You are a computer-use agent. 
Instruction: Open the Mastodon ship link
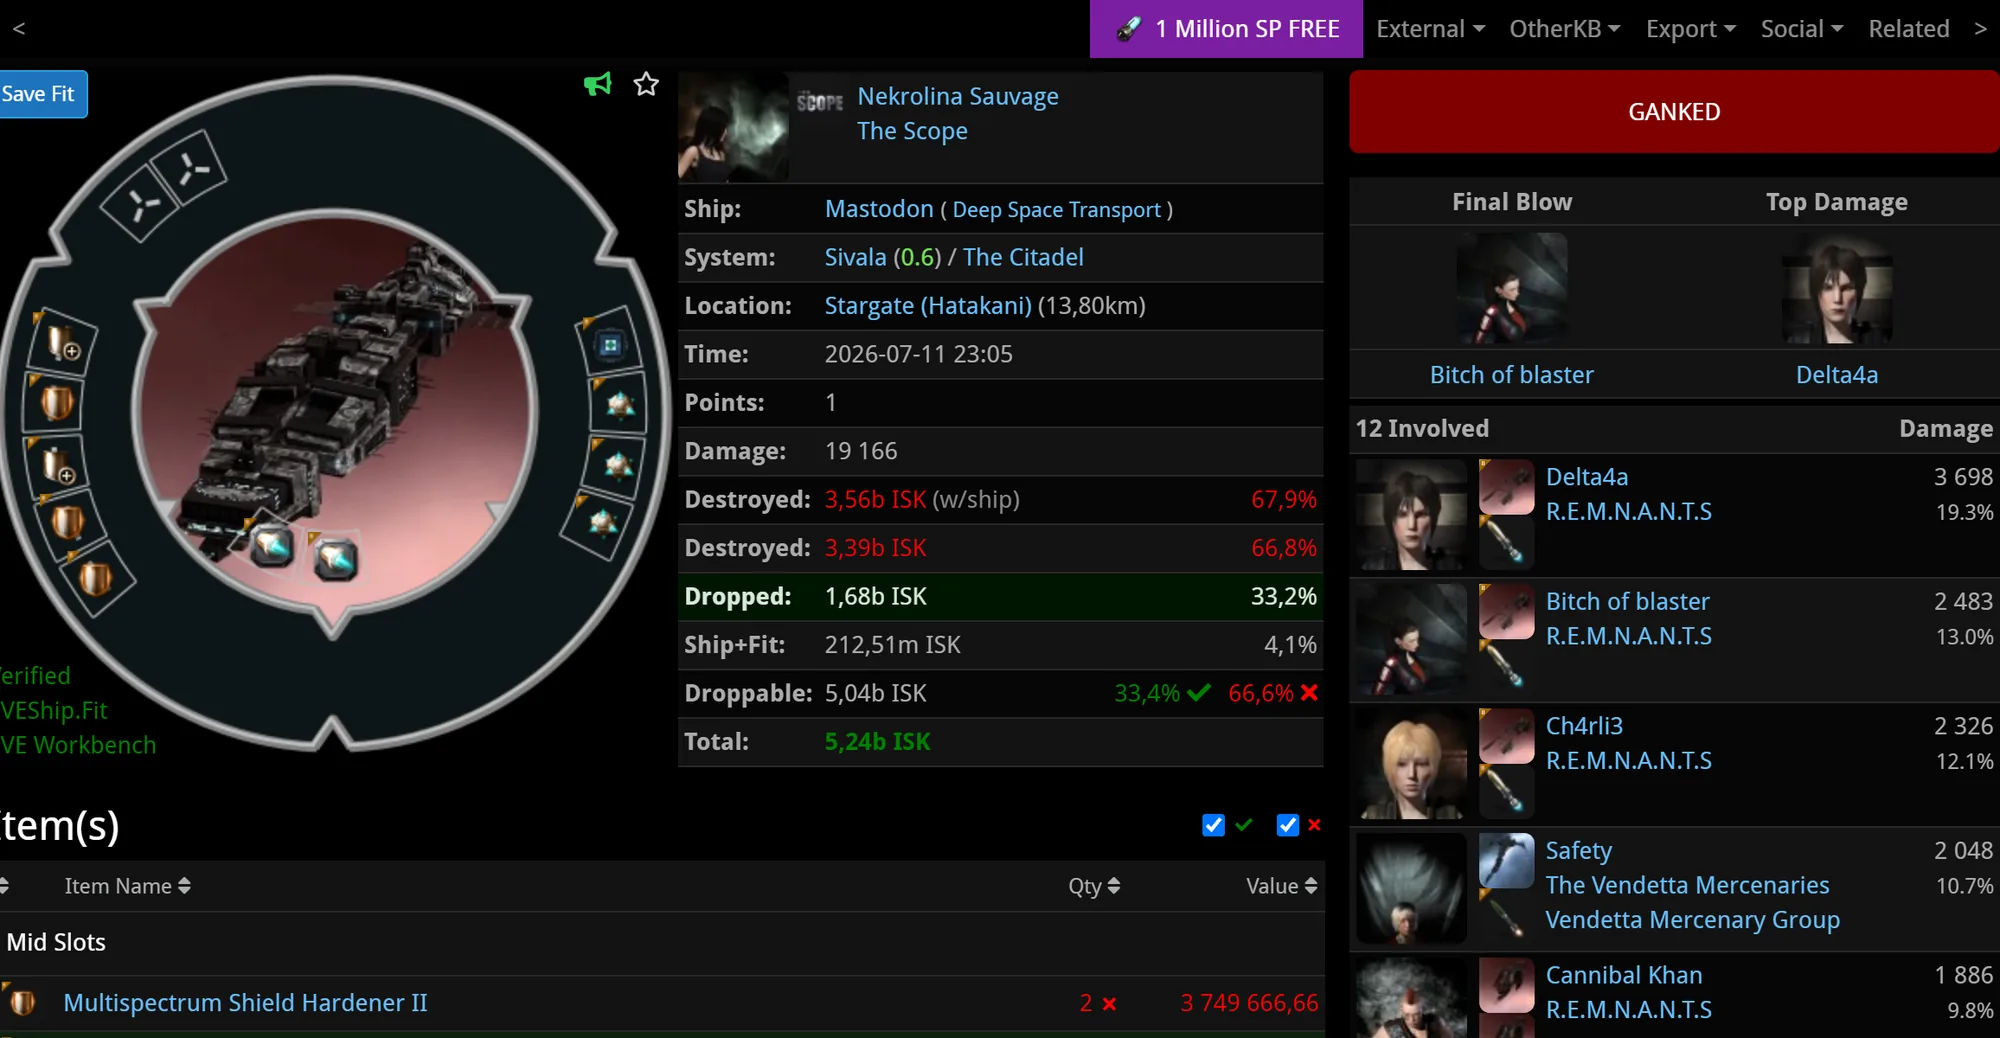879,209
